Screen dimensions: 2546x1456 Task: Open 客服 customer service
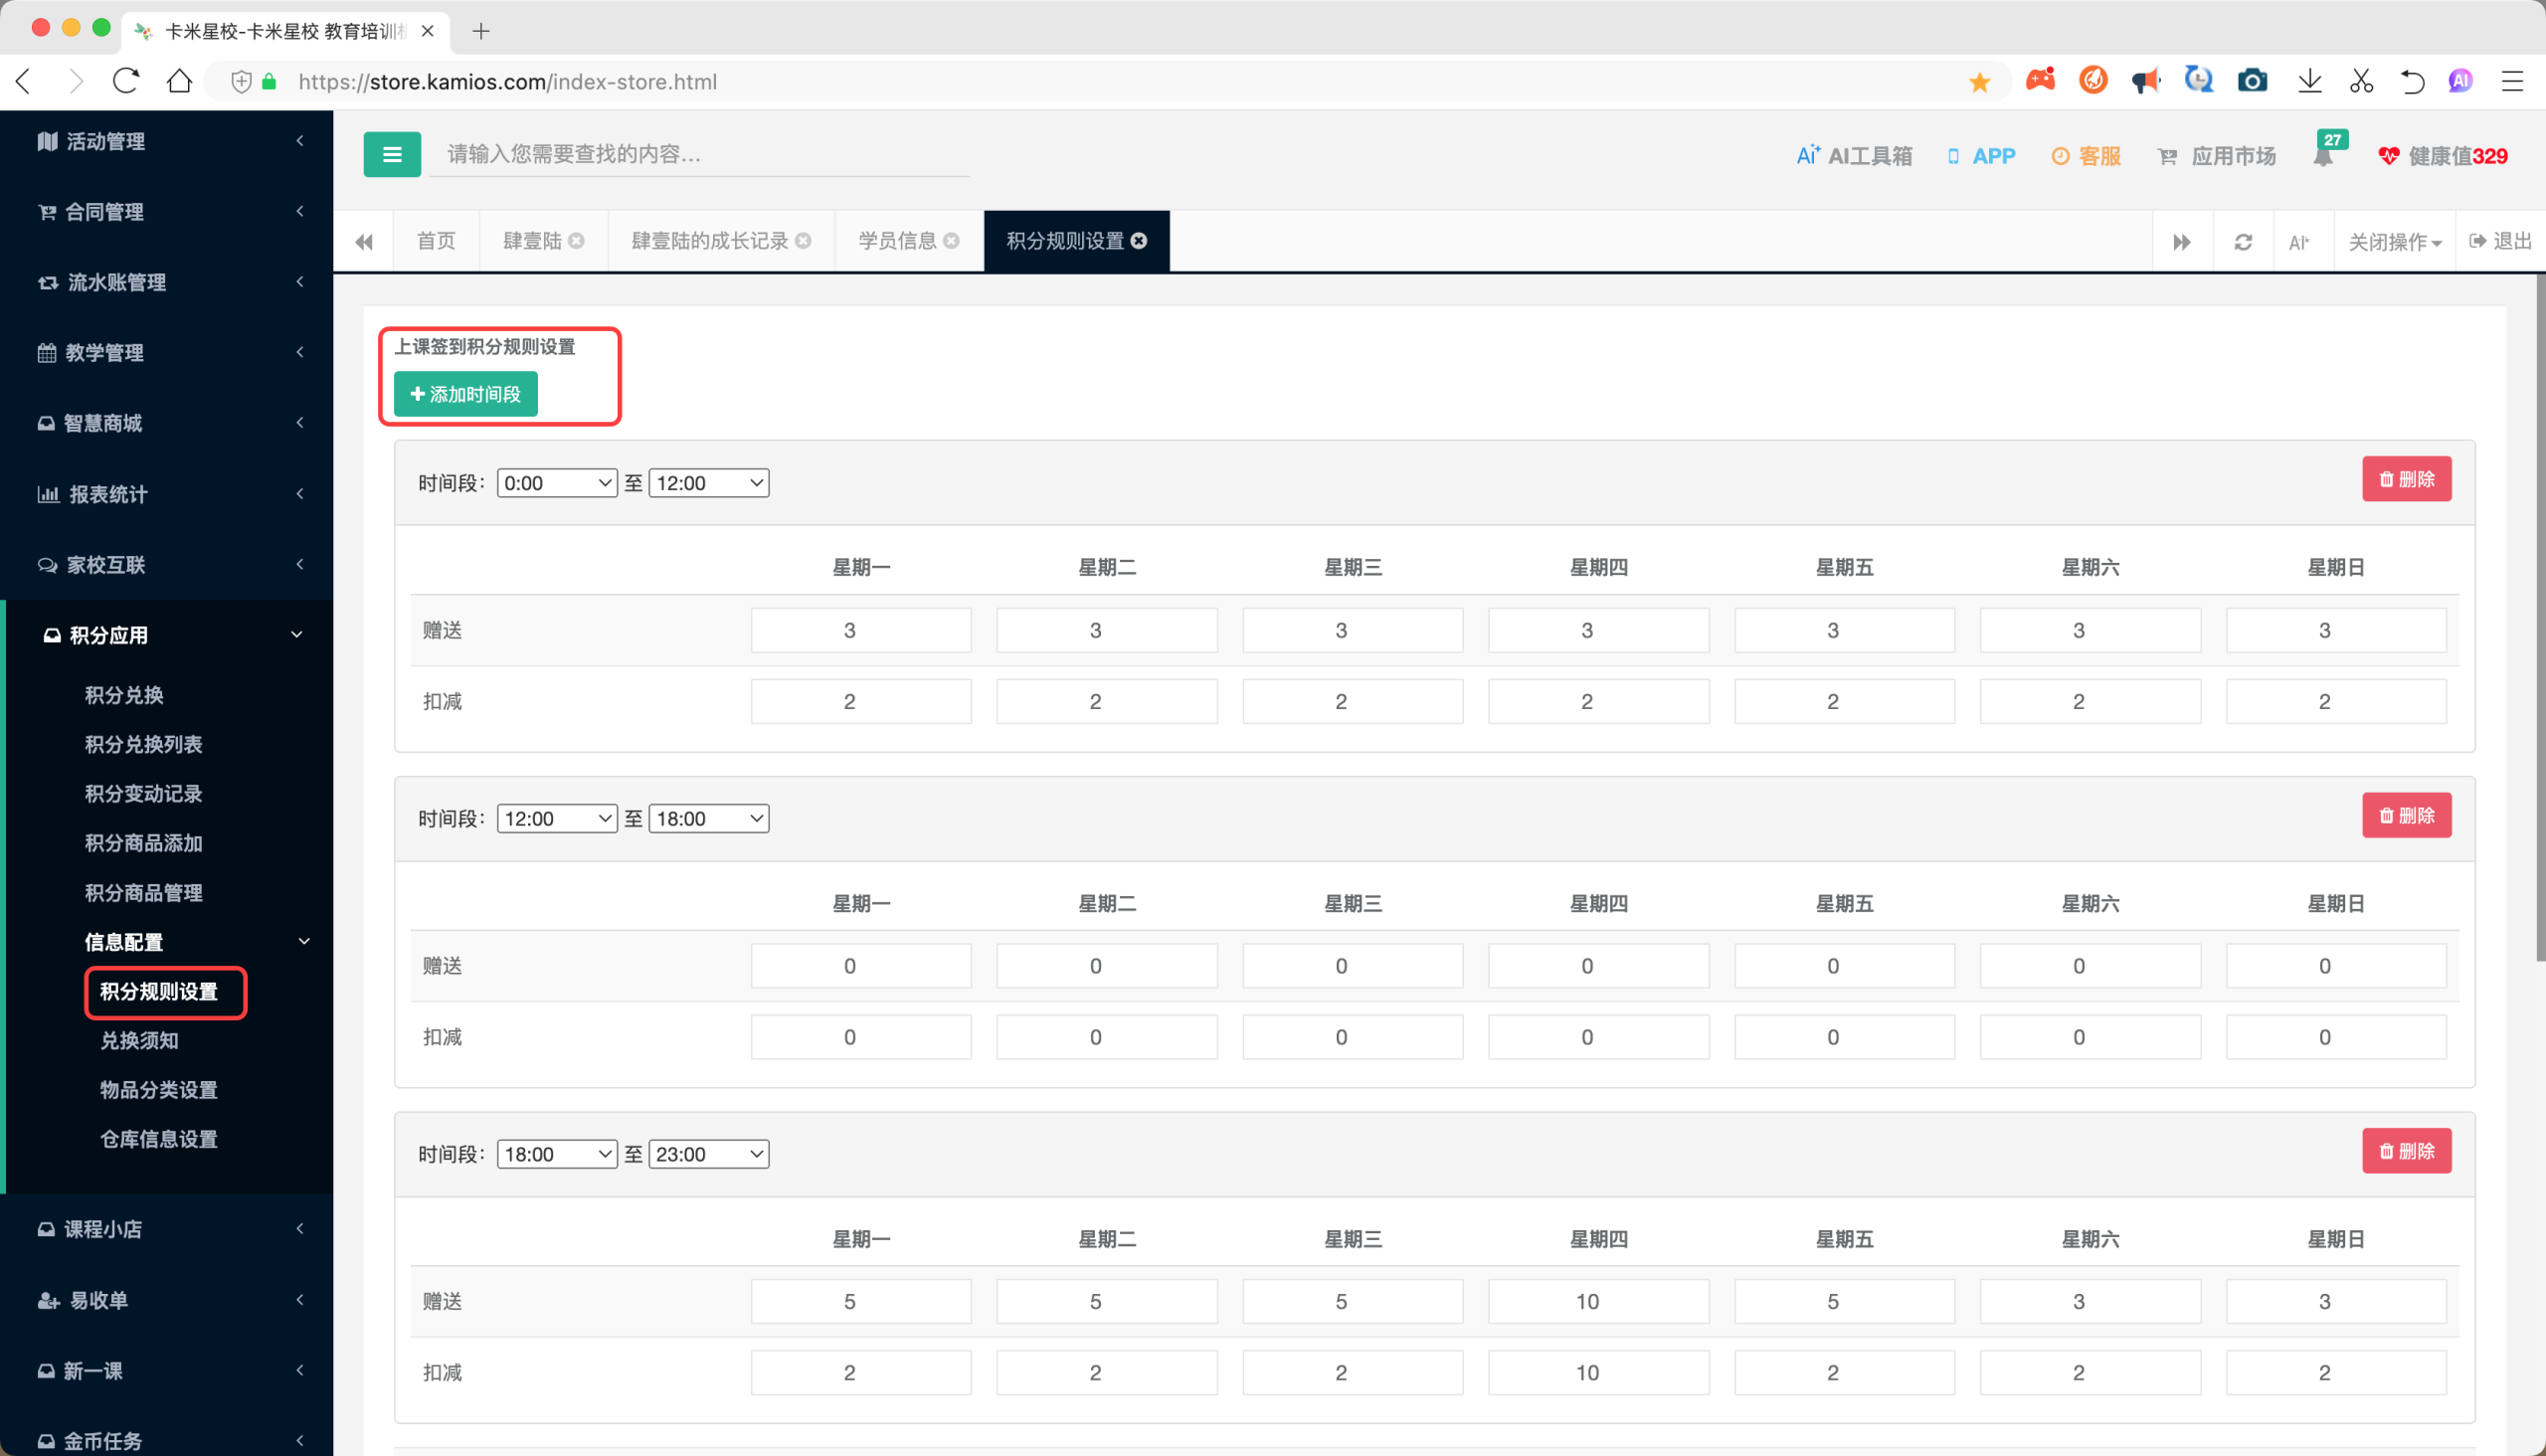pos(2085,156)
